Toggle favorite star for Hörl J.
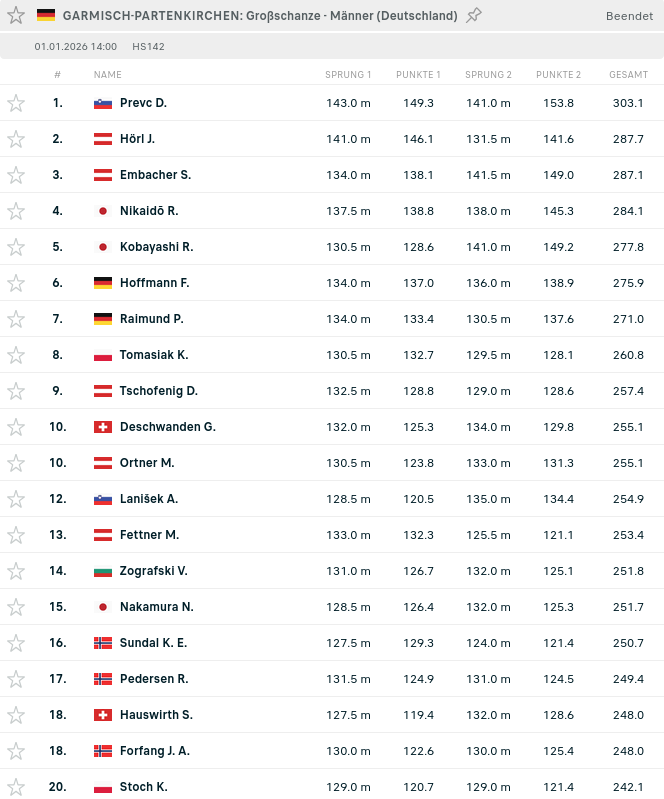 (x=16, y=139)
